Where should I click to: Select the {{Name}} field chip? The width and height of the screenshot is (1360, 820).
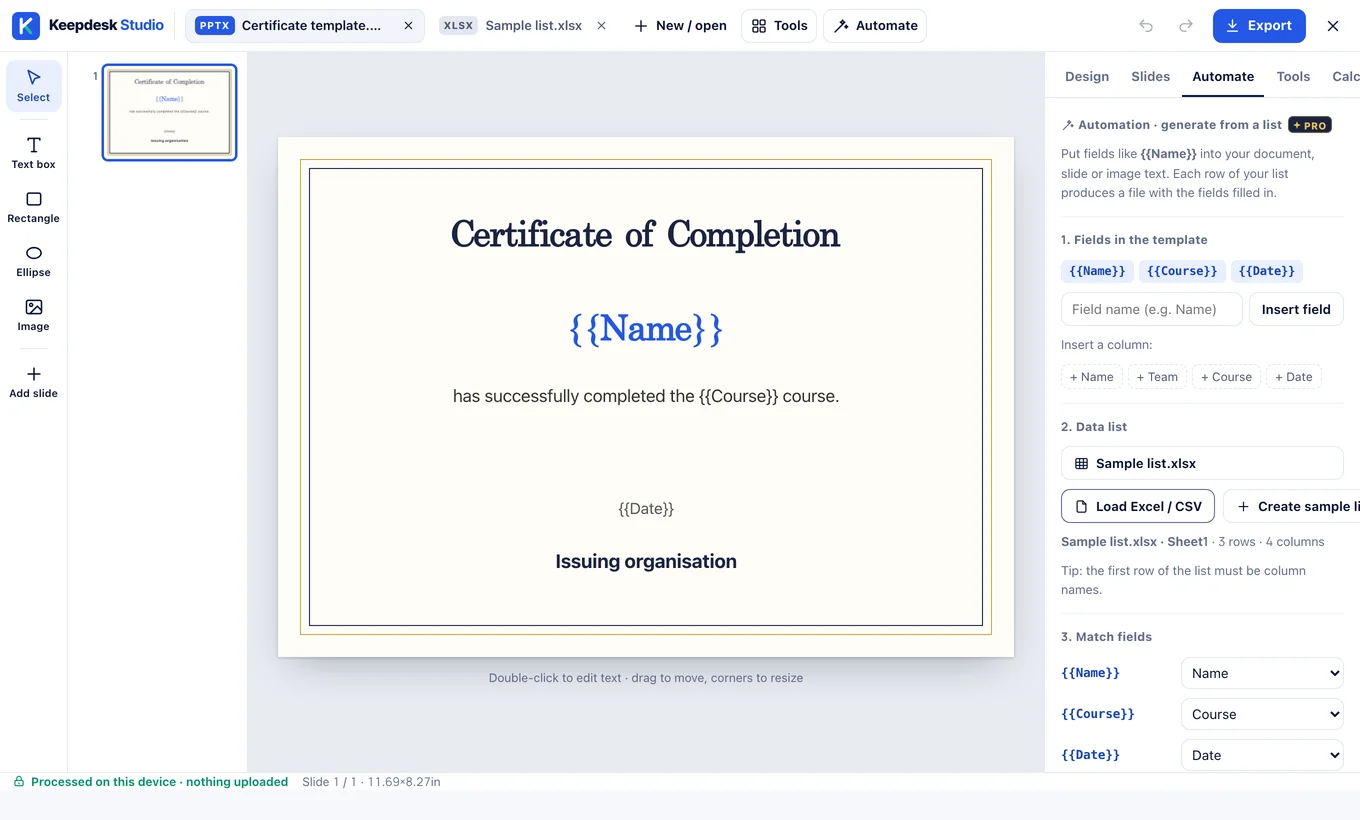1097,271
